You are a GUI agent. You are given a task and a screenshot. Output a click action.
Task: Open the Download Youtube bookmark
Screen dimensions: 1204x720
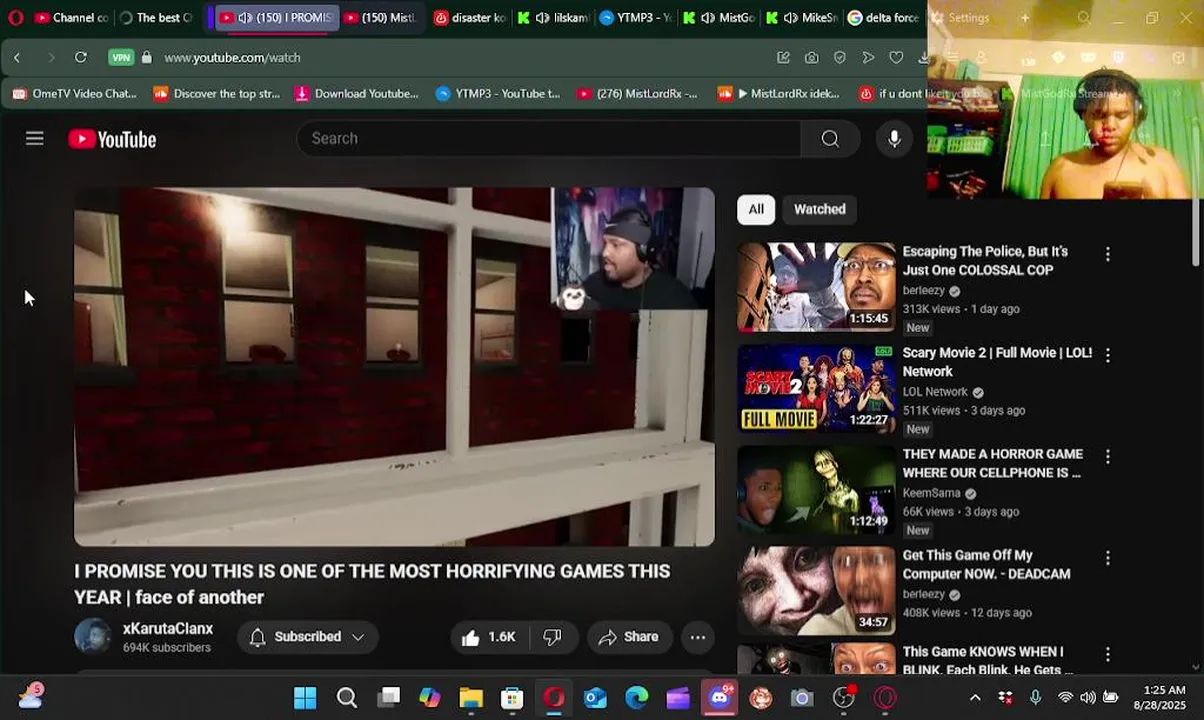coord(358,94)
